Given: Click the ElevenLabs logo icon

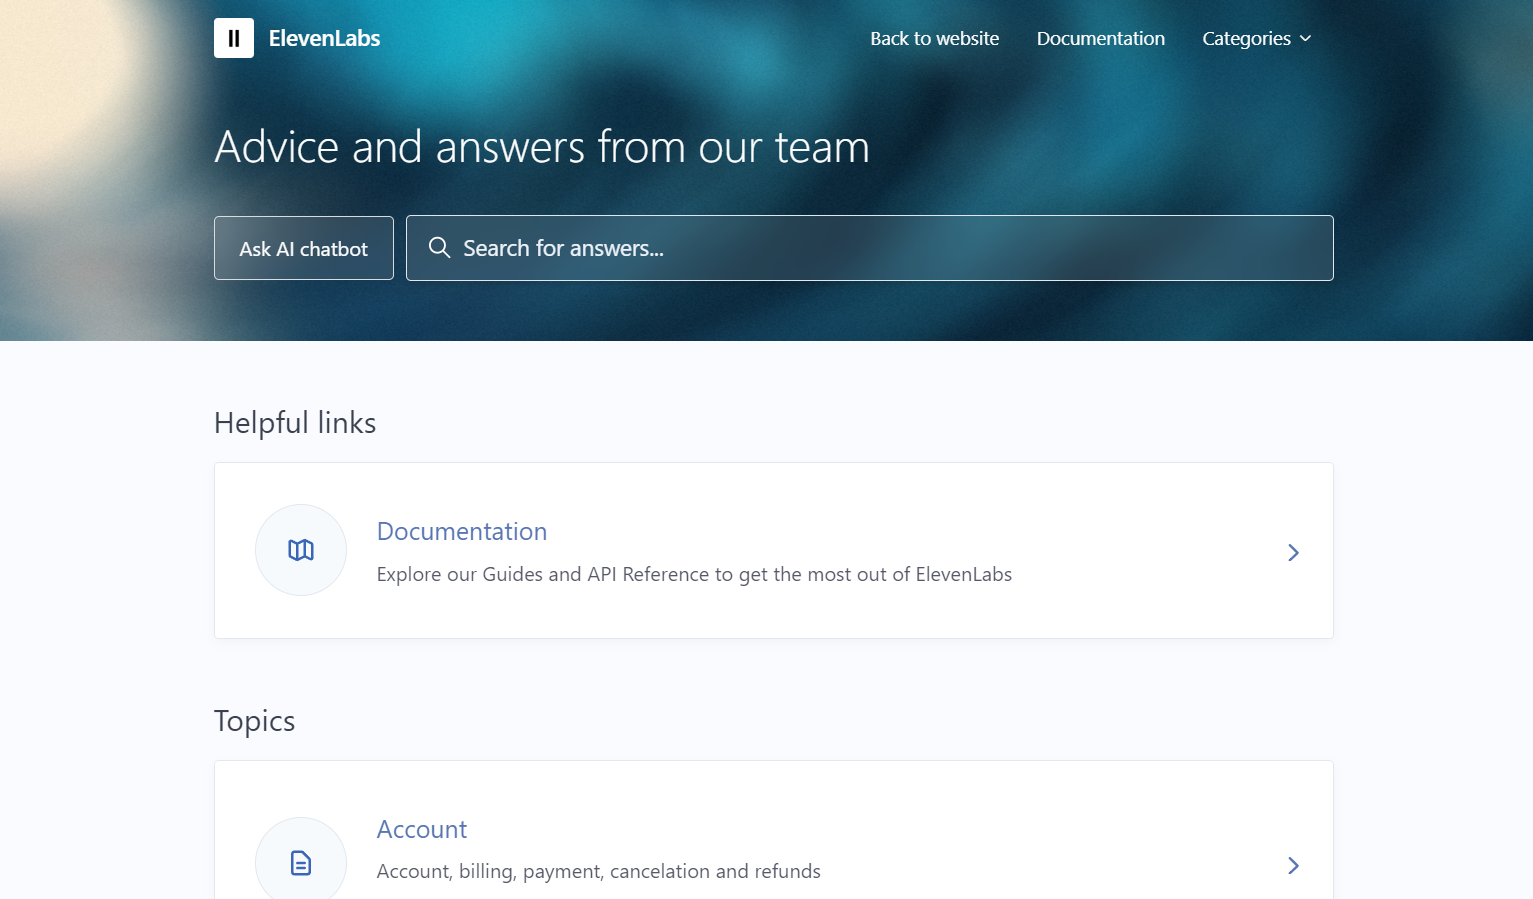Looking at the screenshot, I should 234,38.
